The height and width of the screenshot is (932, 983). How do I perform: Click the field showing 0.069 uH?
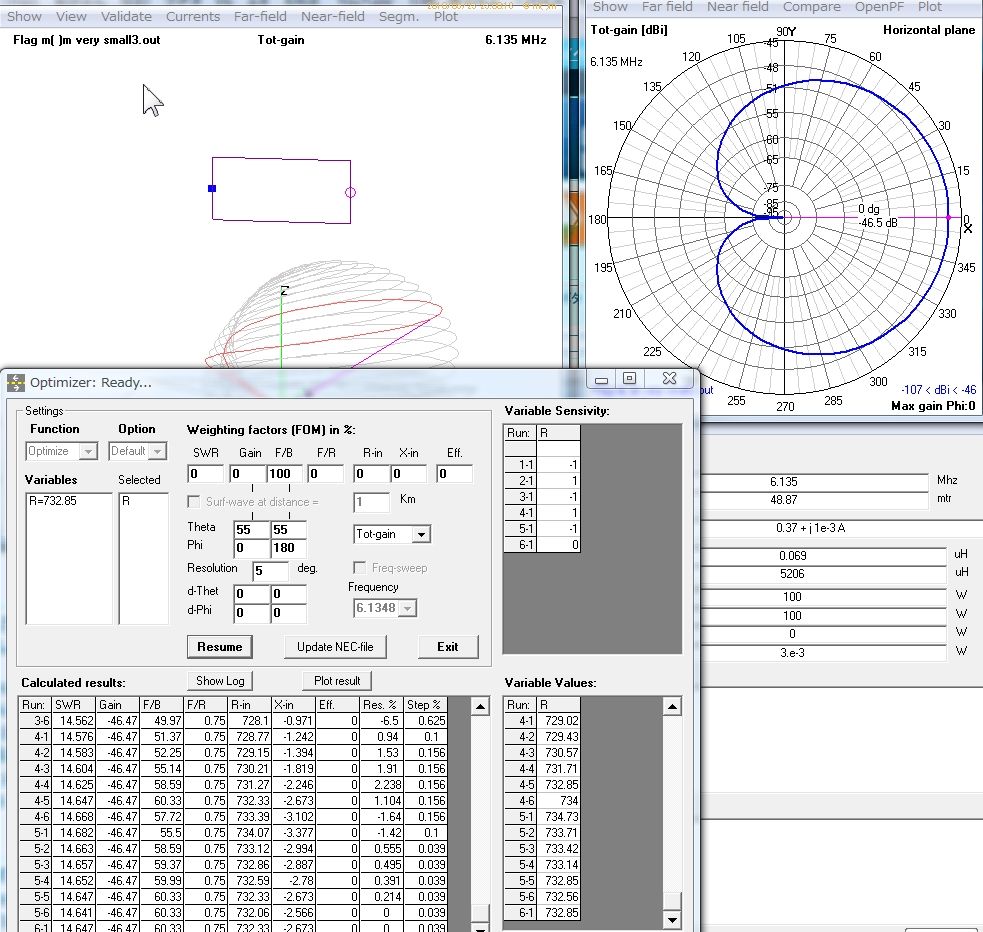coord(823,556)
